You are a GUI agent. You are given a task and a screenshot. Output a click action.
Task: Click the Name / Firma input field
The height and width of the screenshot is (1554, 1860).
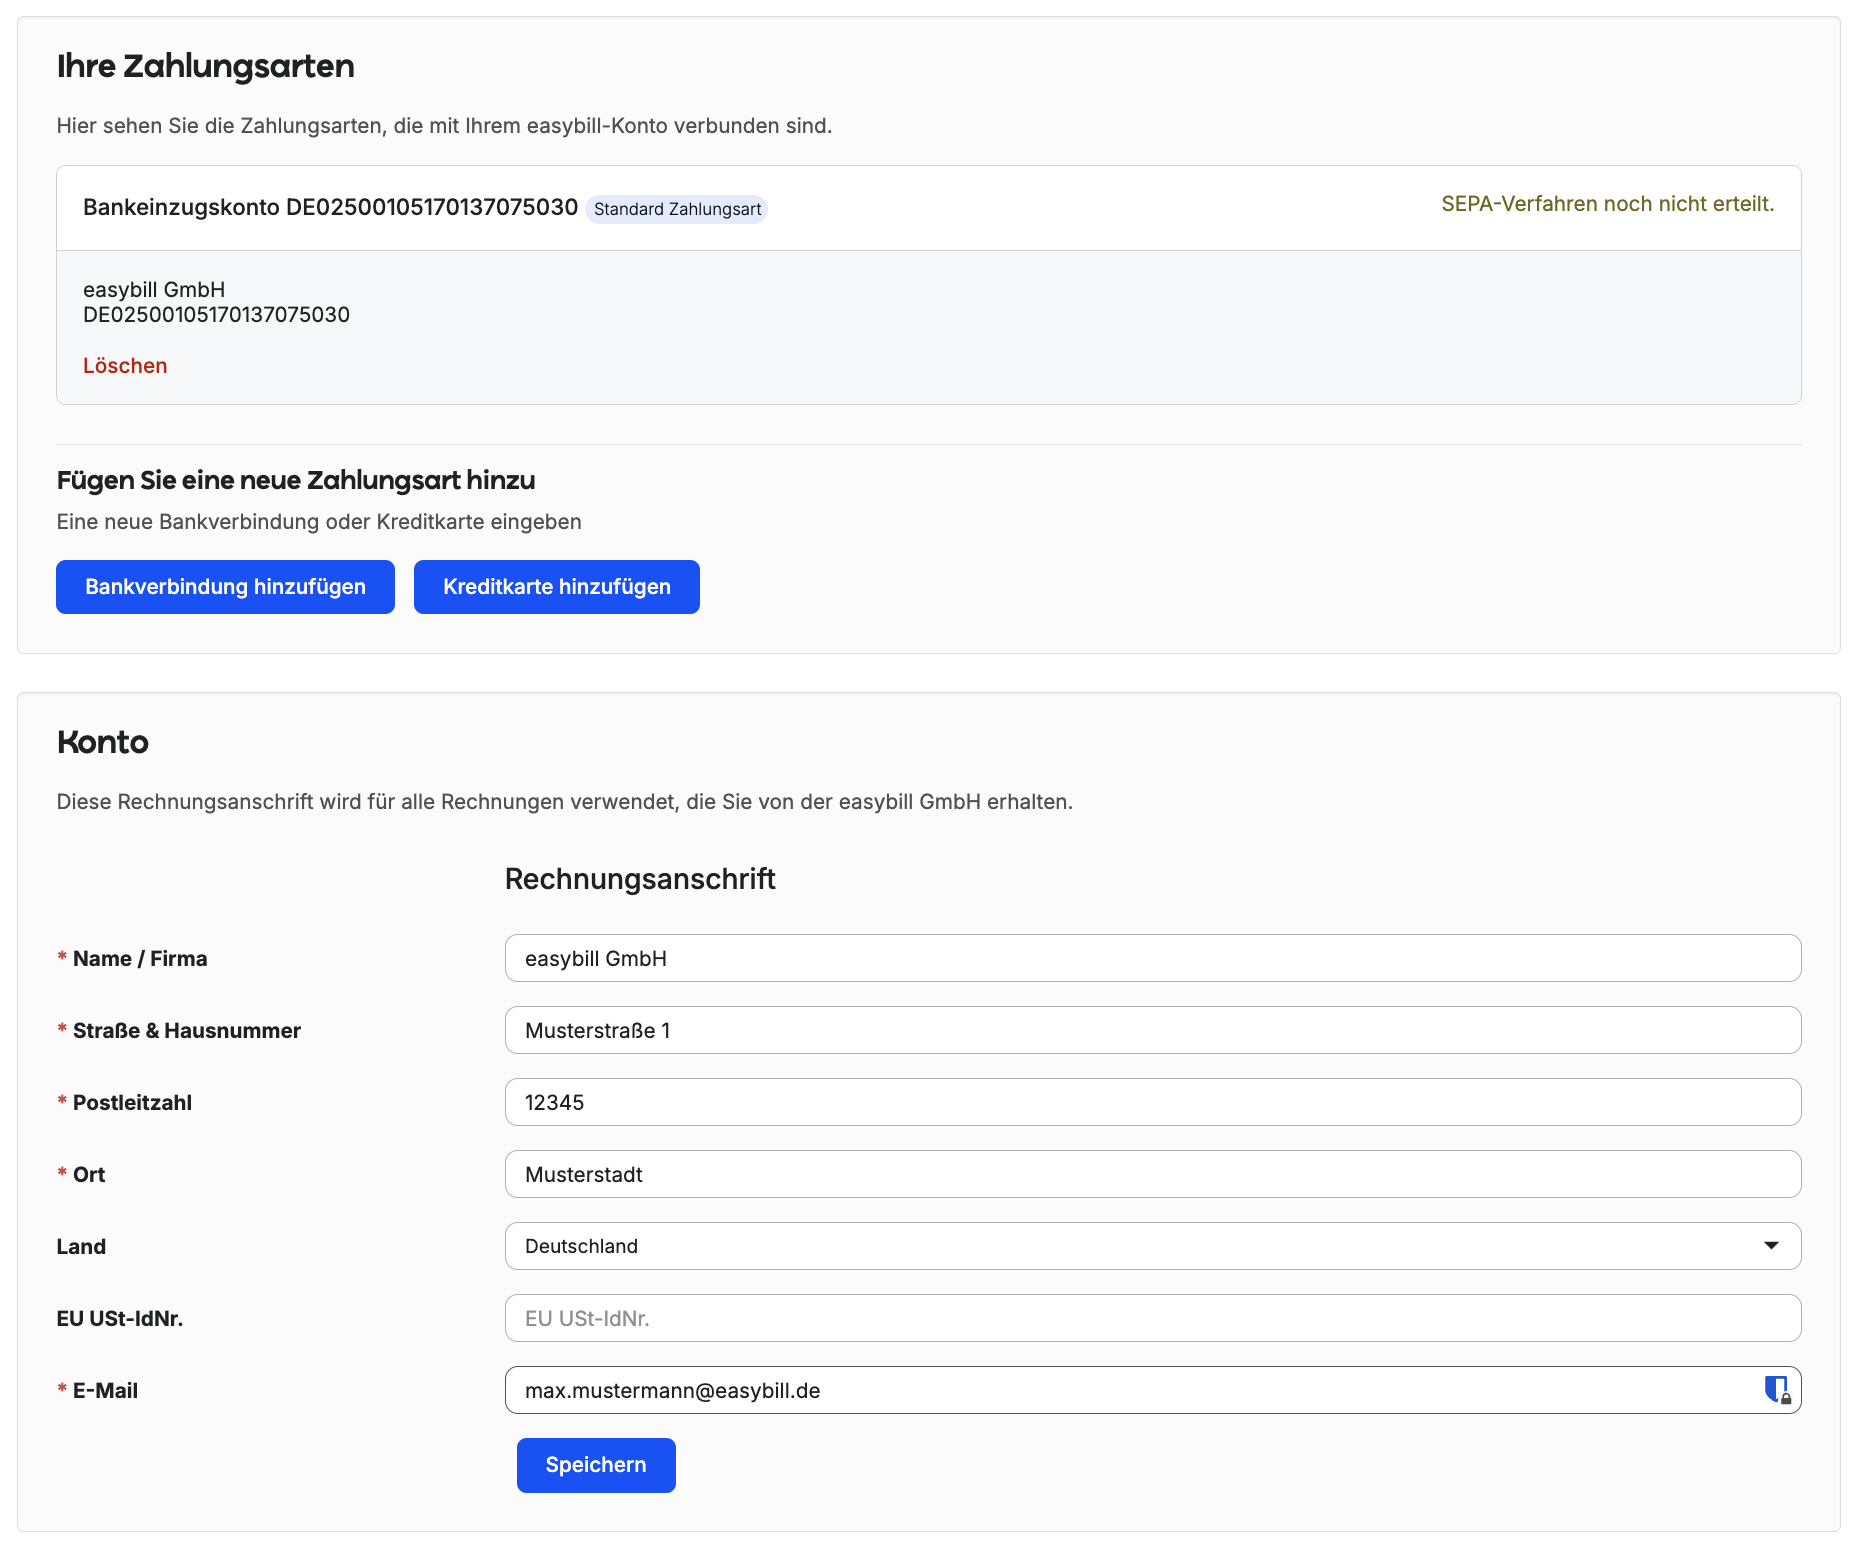[x=1153, y=958]
